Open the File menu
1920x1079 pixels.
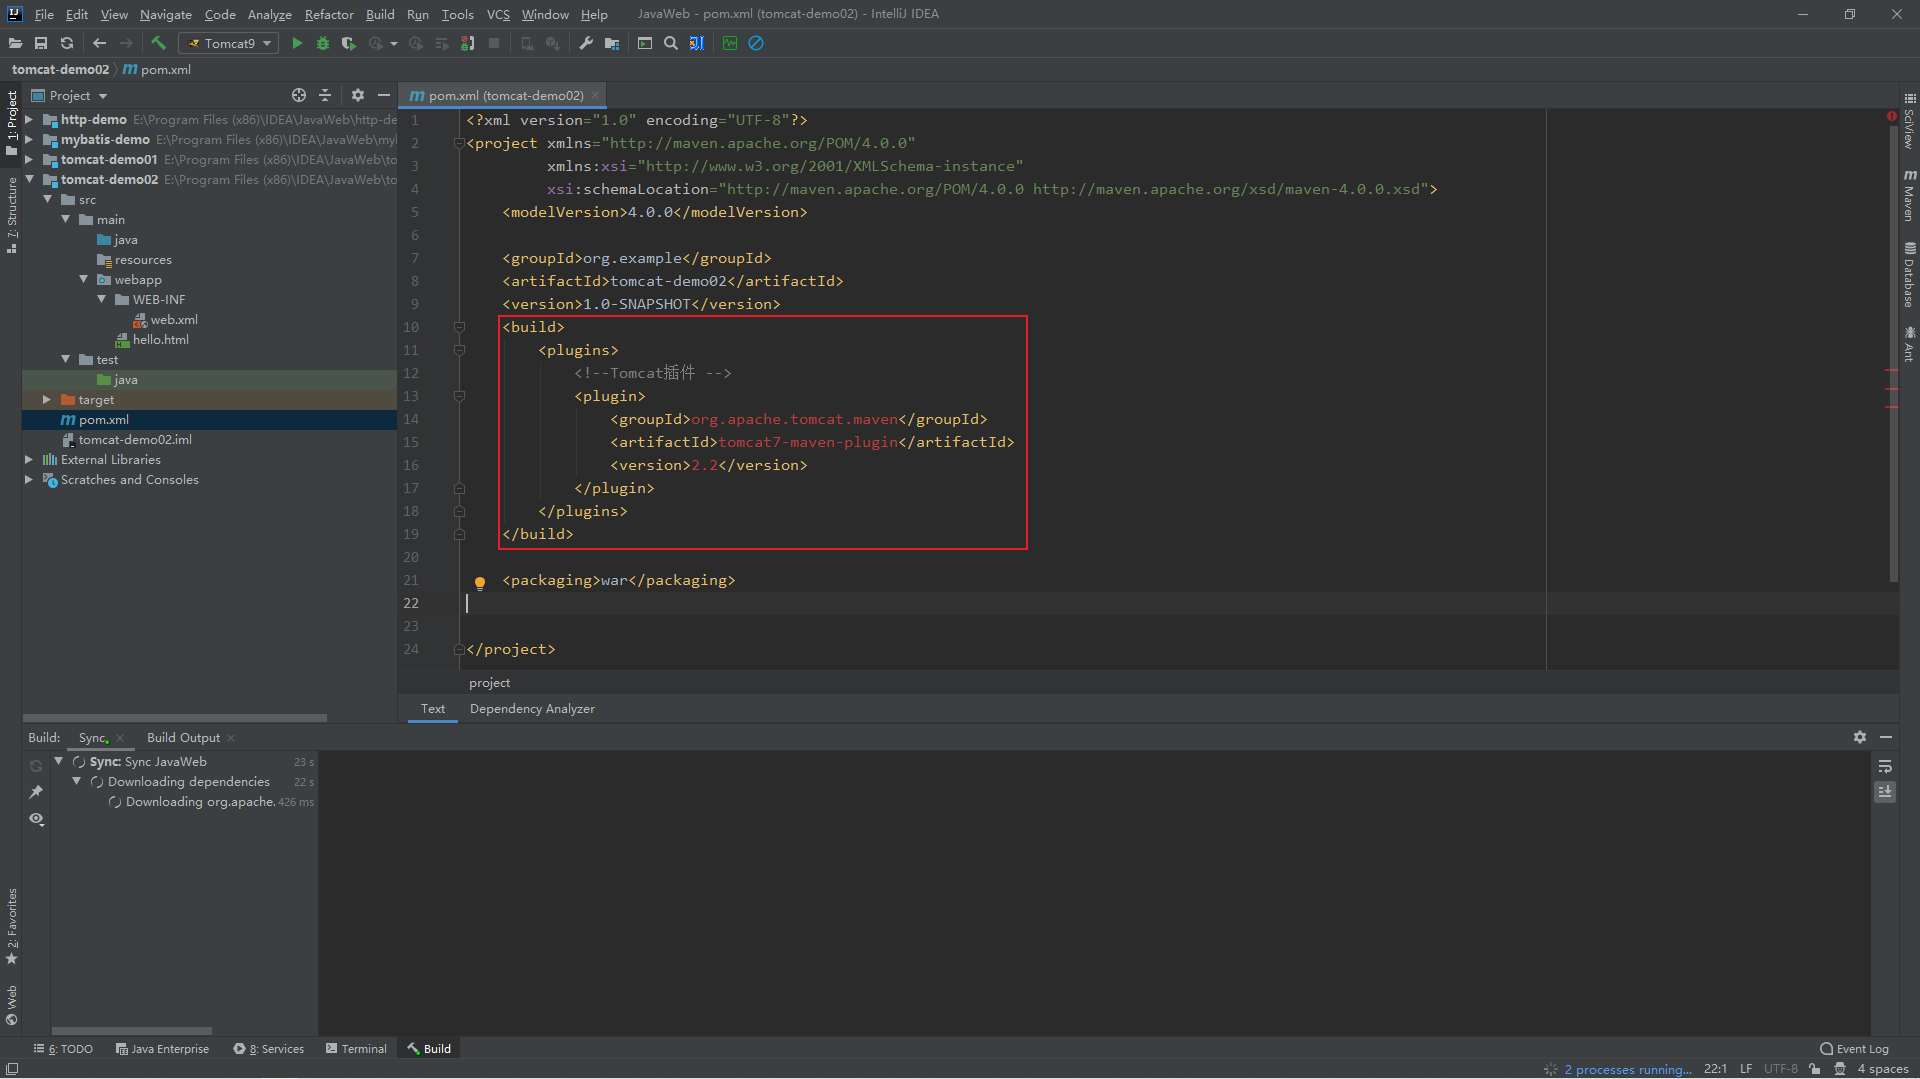44,14
